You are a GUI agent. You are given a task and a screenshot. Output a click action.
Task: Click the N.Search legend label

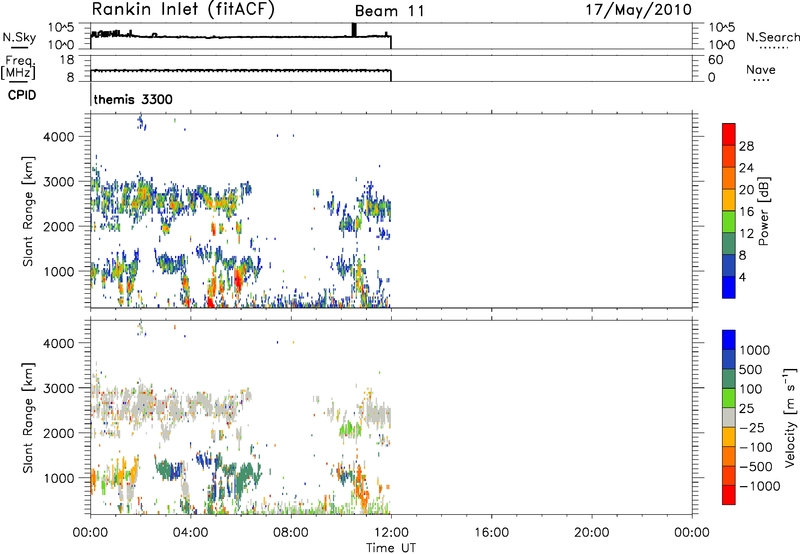[772, 37]
